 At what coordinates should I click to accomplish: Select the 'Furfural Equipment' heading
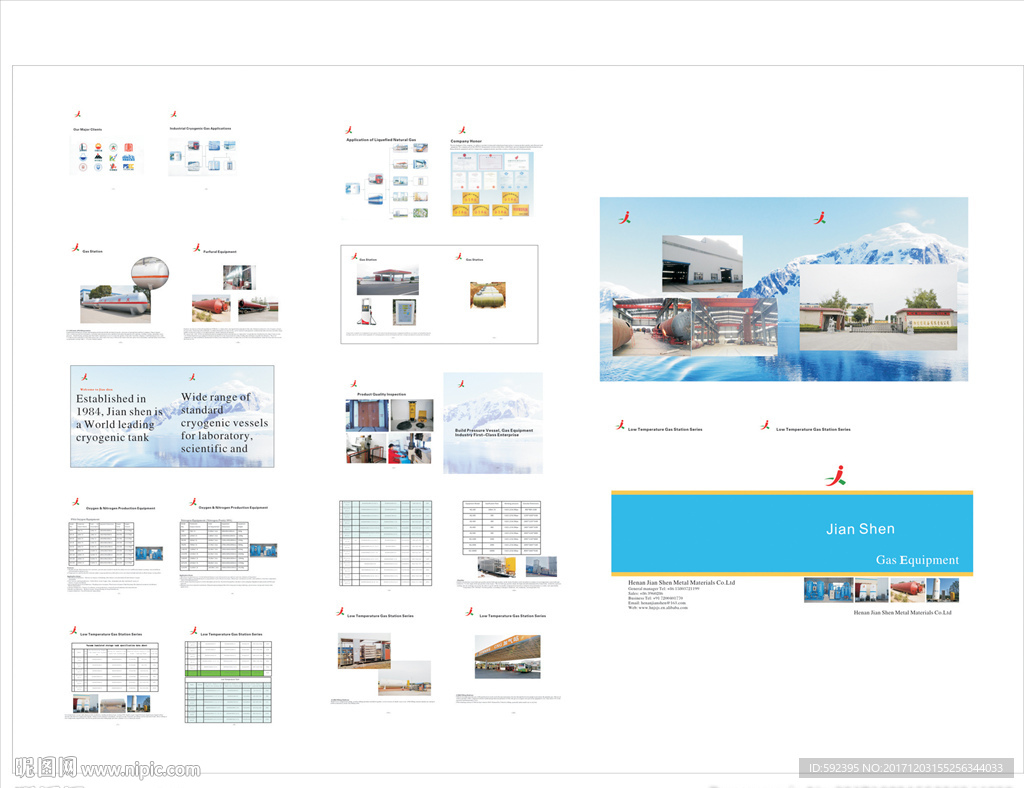click(219, 251)
